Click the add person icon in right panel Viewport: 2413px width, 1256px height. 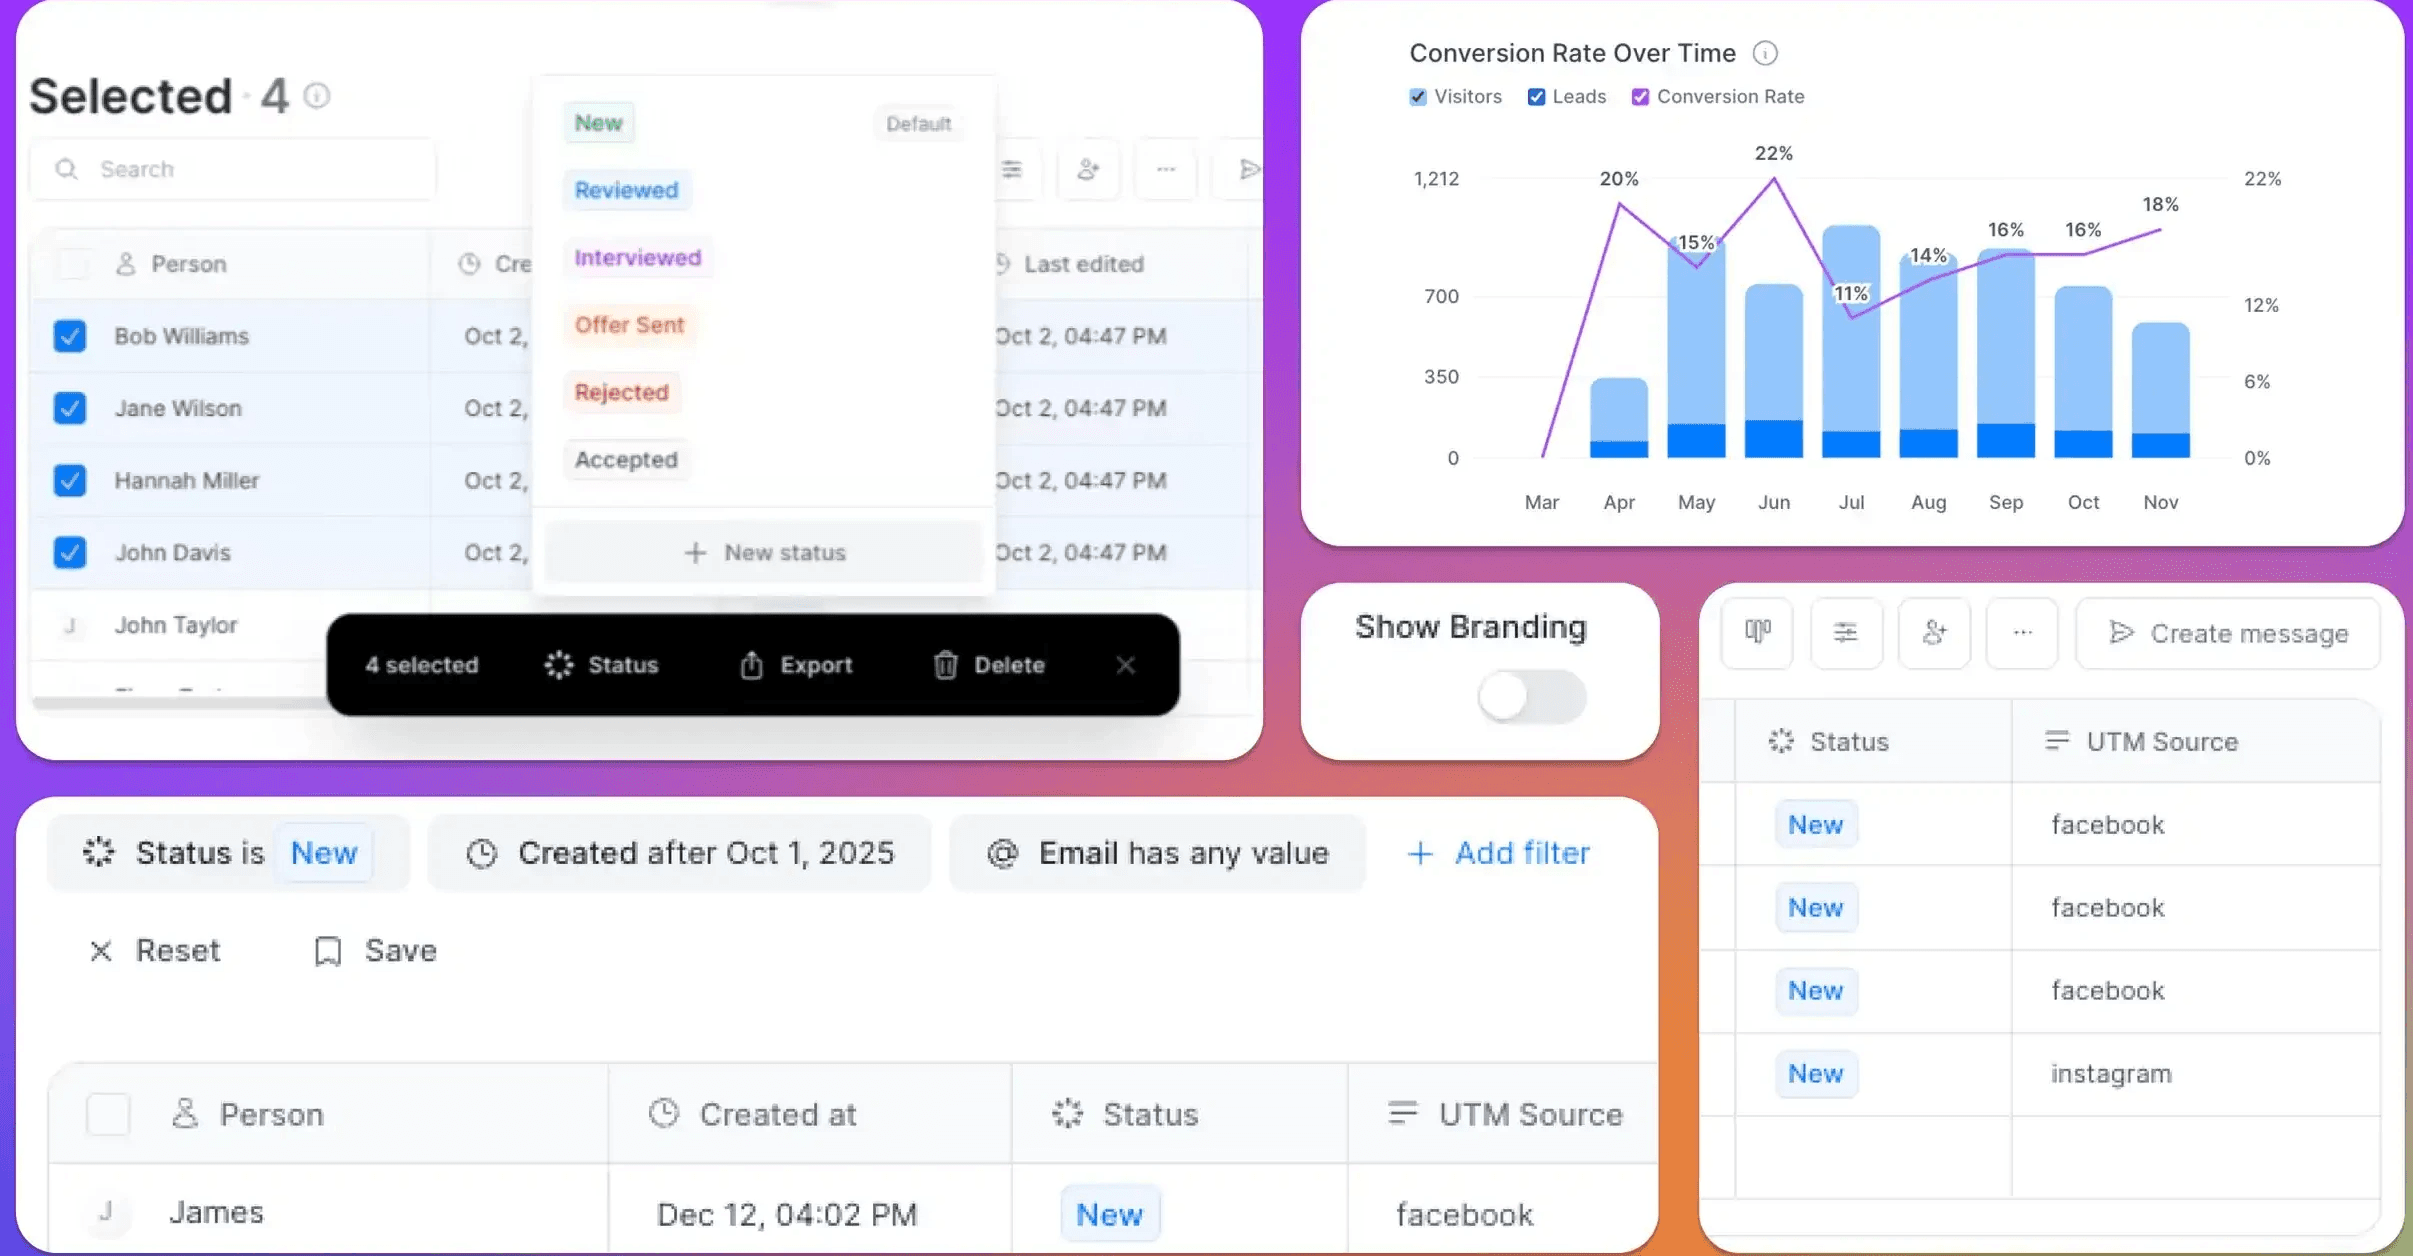click(x=1933, y=633)
